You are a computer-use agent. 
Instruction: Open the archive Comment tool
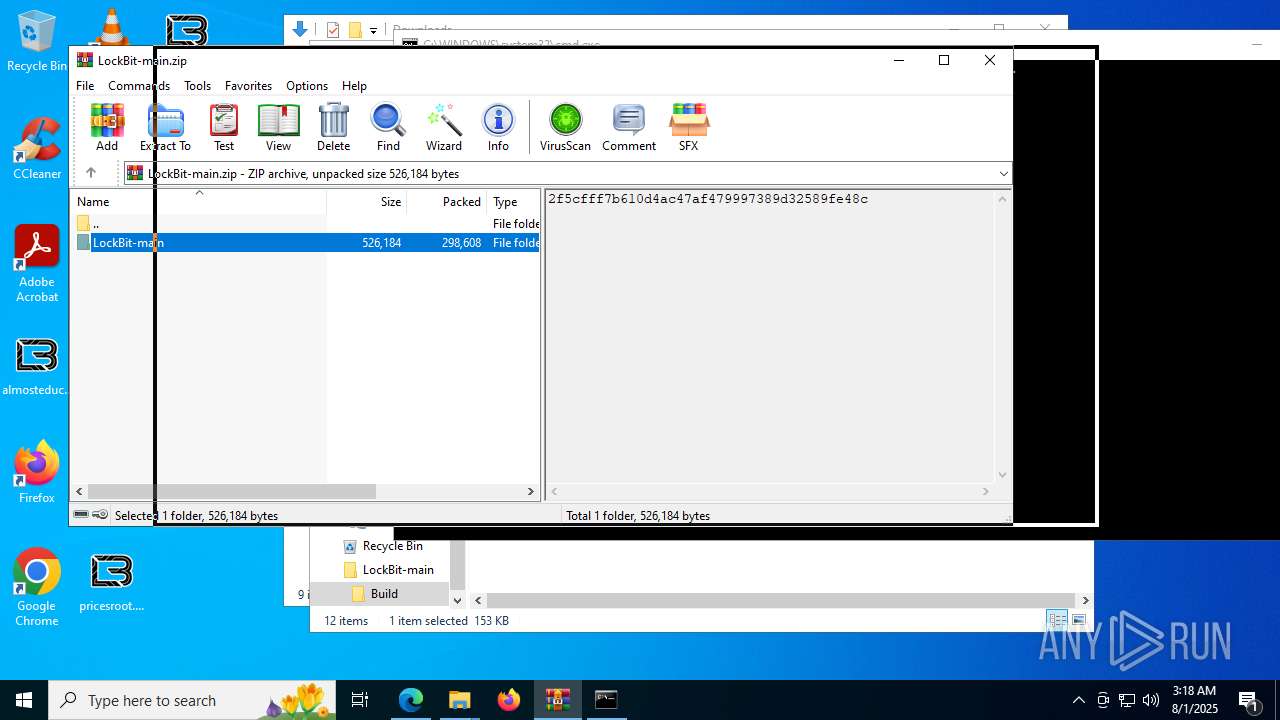tap(629, 127)
